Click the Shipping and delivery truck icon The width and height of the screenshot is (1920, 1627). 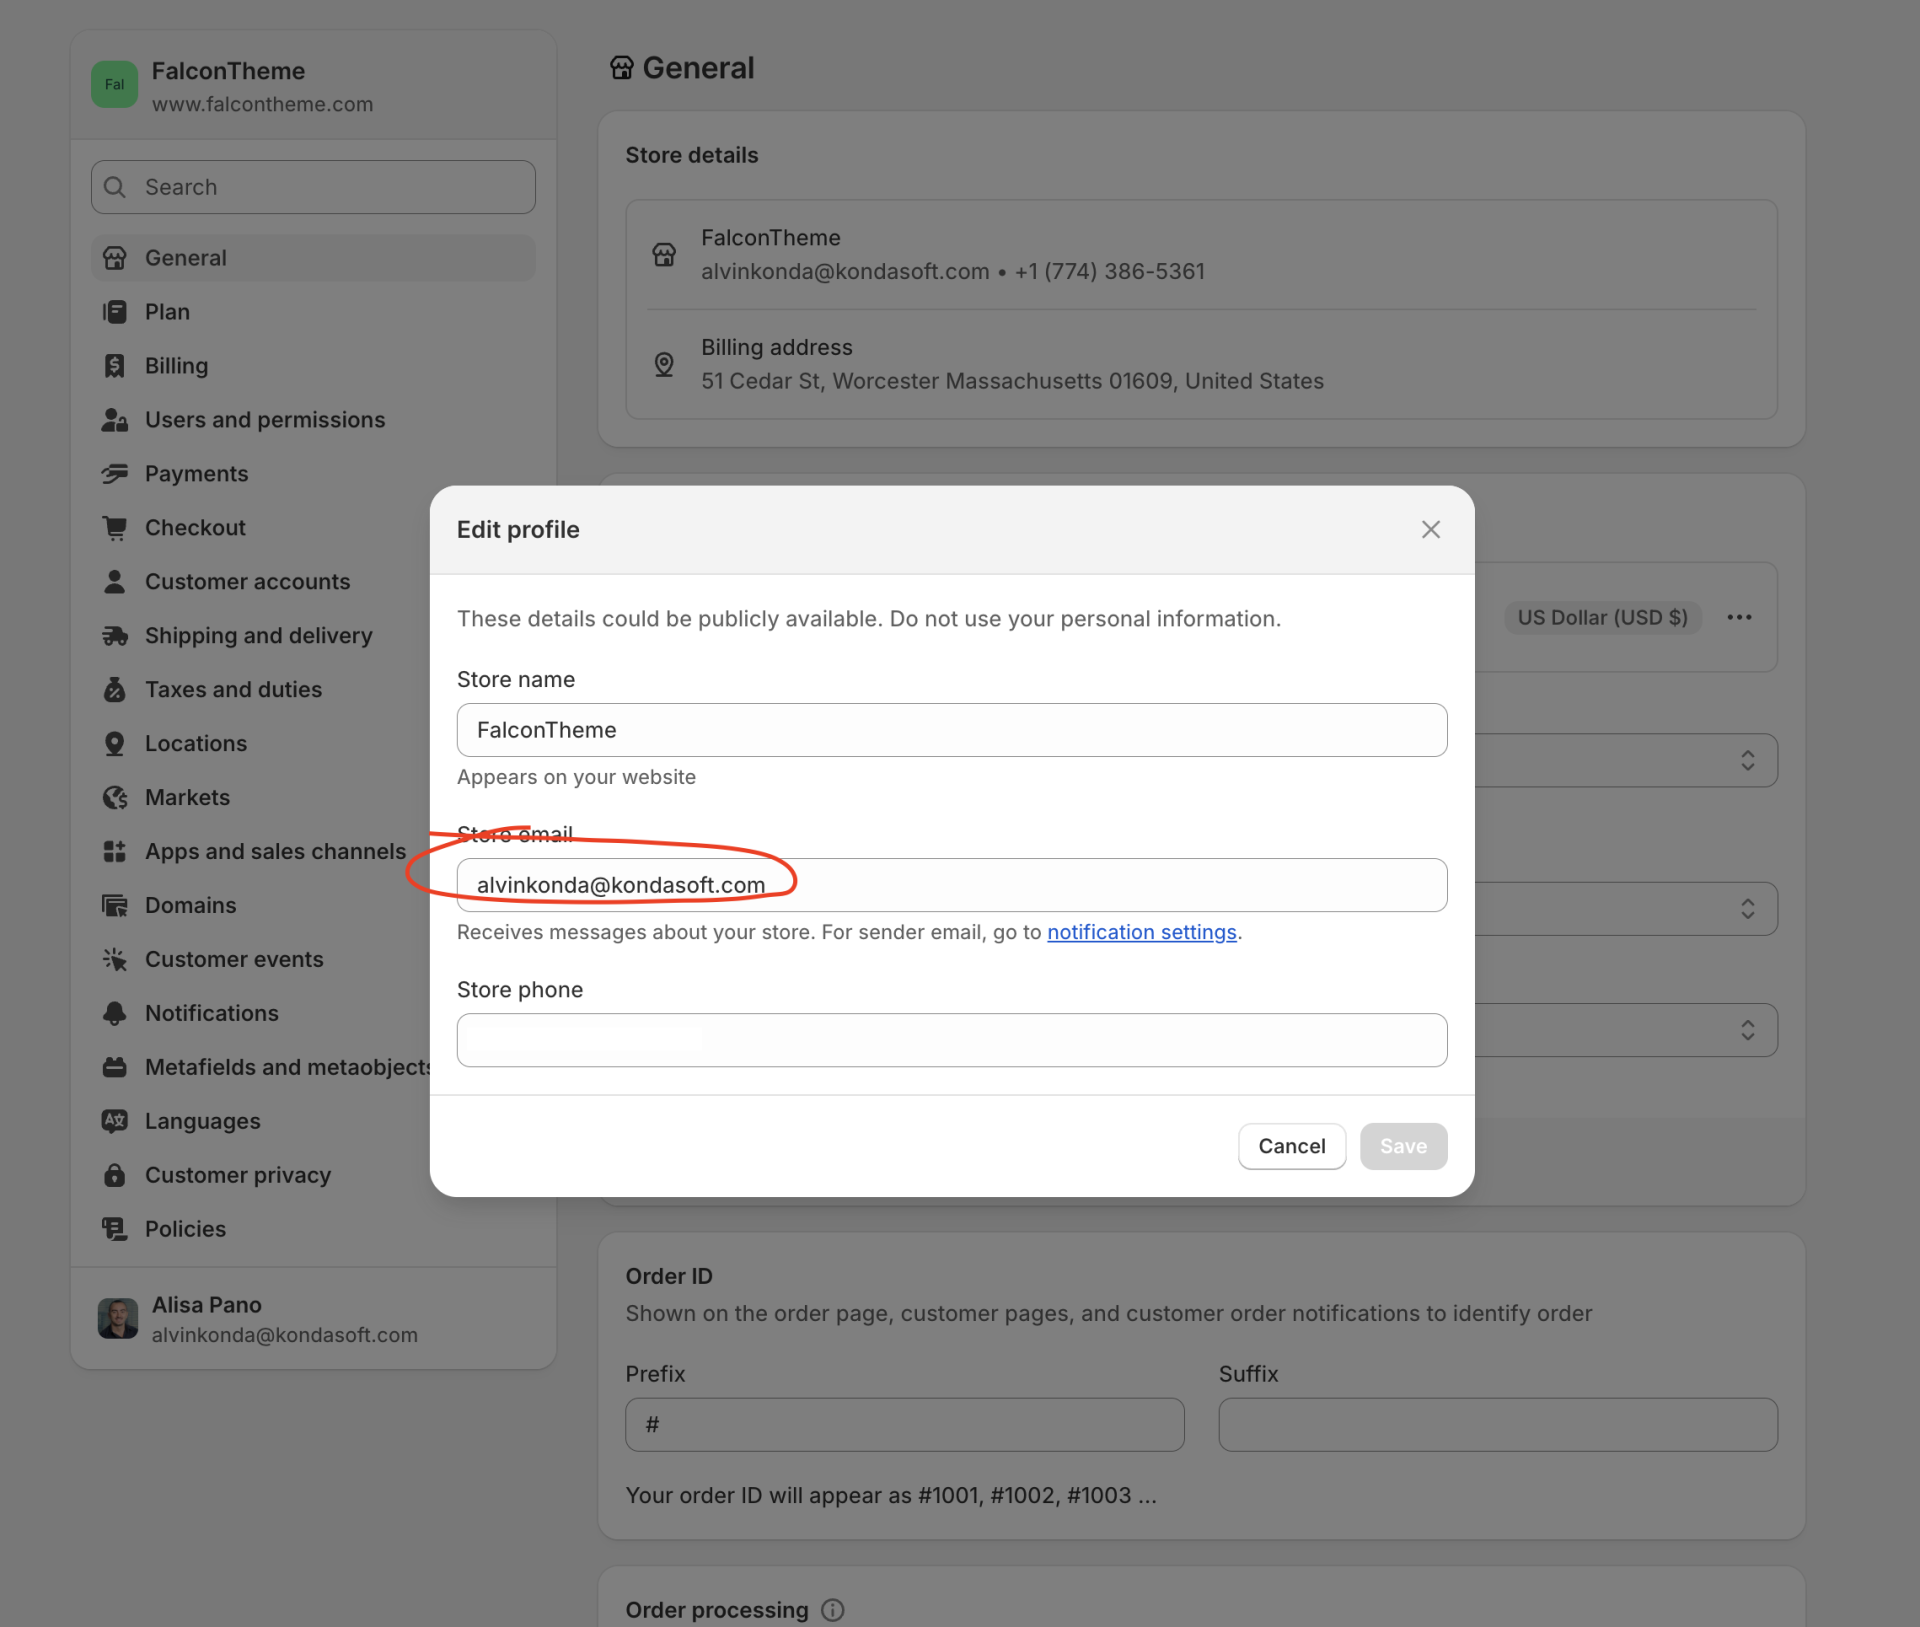pos(115,636)
